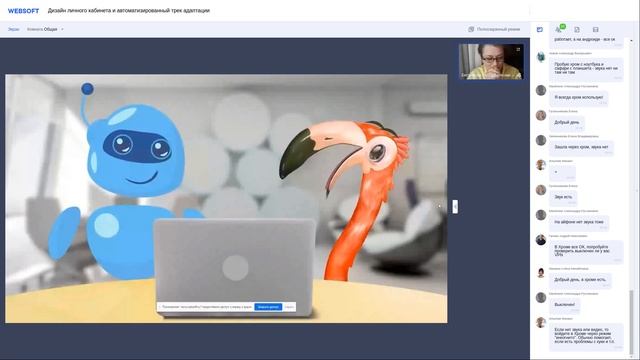Select message 'Пробую хром с ноутбука и сафари'
The height and width of the screenshot is (360, 640).
tap(586, 69)
